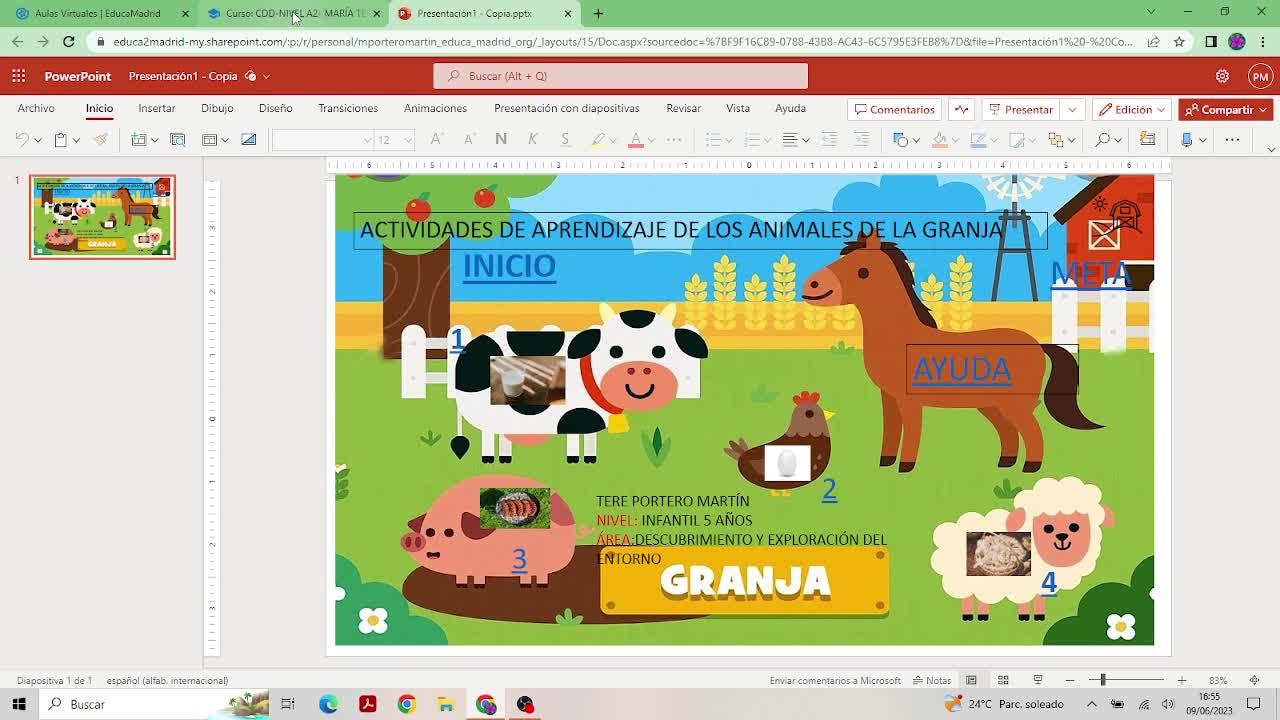Click the AYUDA link on slide
1280x720 pixels.
[961, 370]
